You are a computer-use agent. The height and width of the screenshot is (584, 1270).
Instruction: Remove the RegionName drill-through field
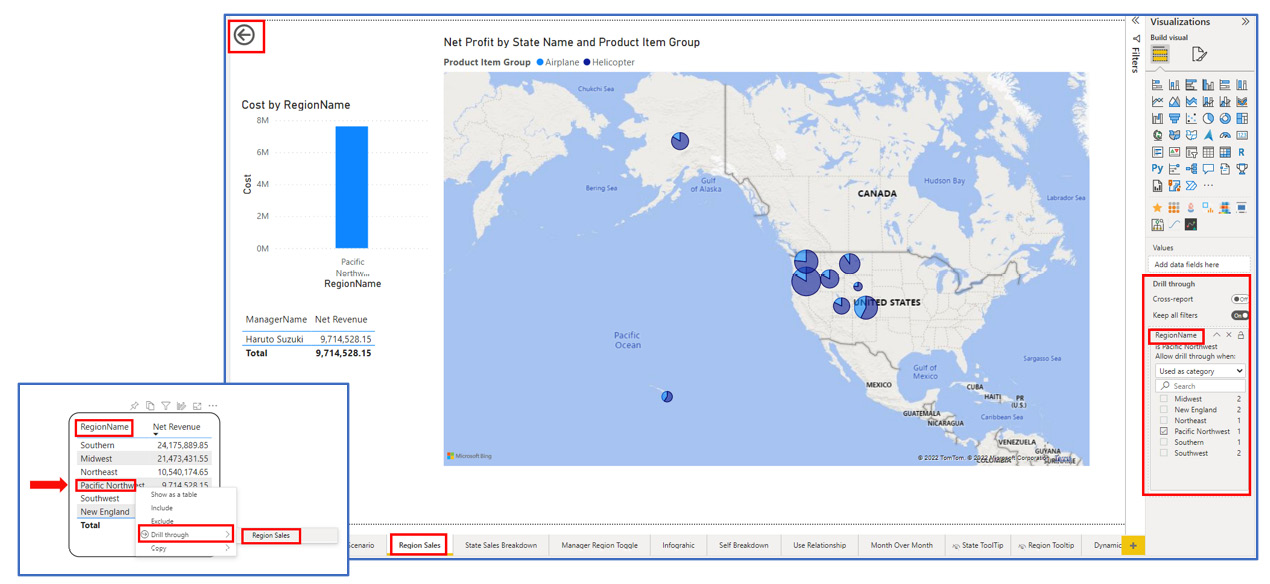pos(1229,335)
